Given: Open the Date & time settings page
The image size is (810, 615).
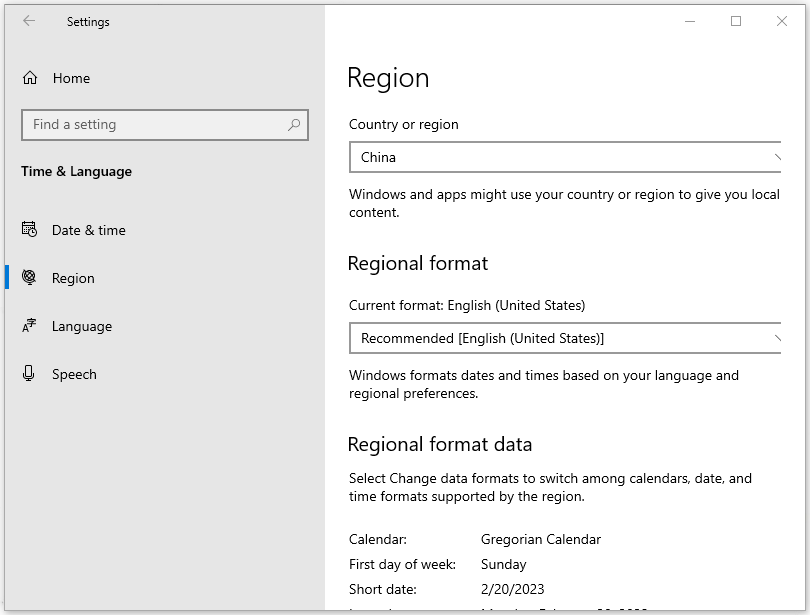Looking at the screenshot, I should coord(165,230).
